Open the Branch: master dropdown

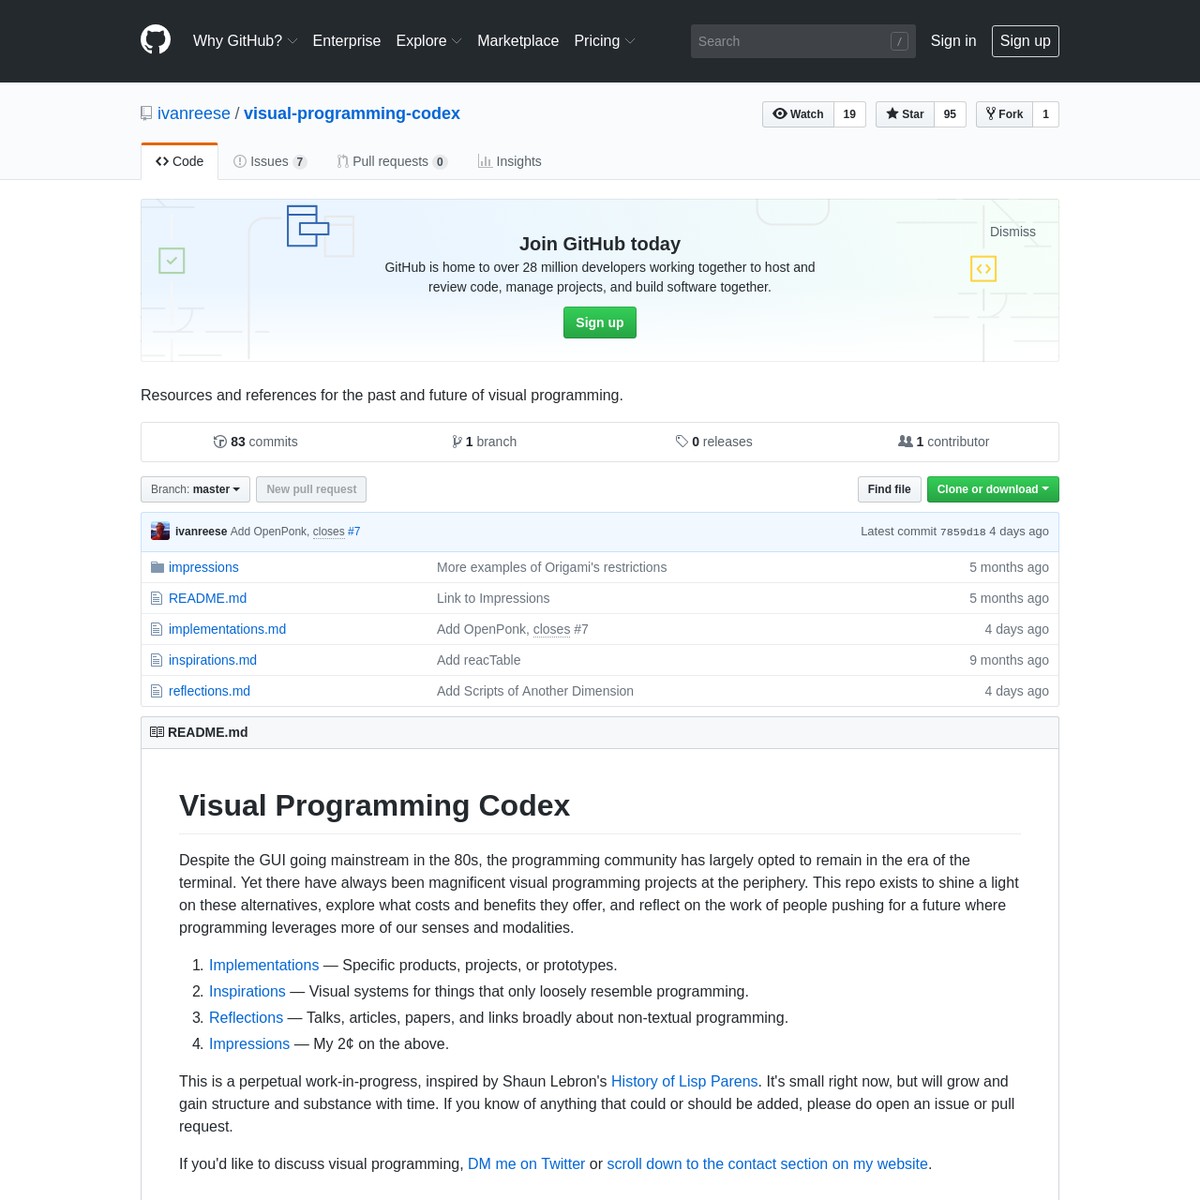pos(195,489)
